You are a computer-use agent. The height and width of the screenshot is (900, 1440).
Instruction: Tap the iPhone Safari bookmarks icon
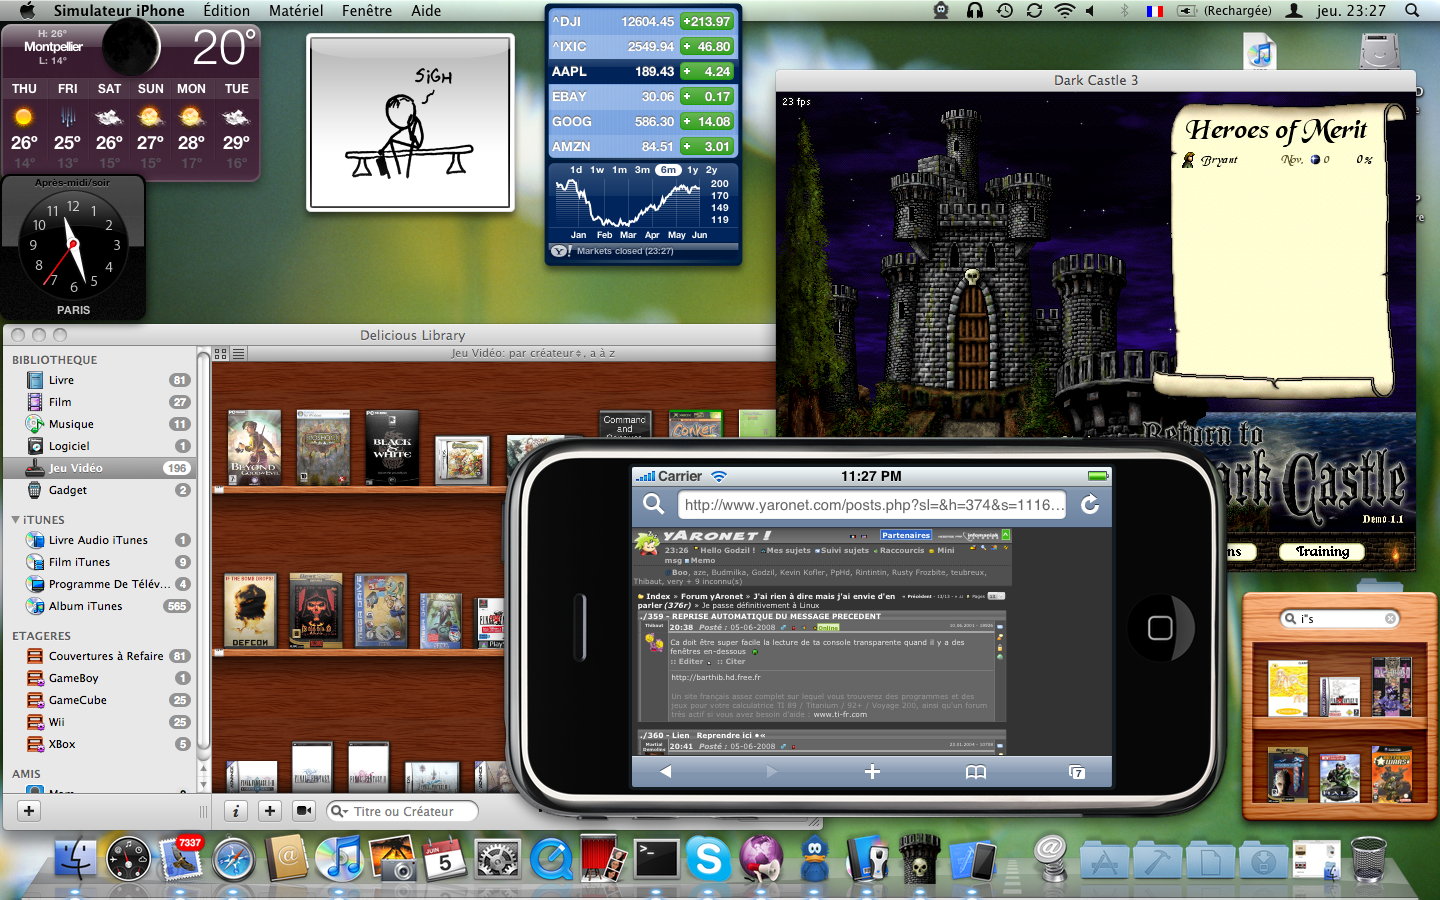click(975, 772)
